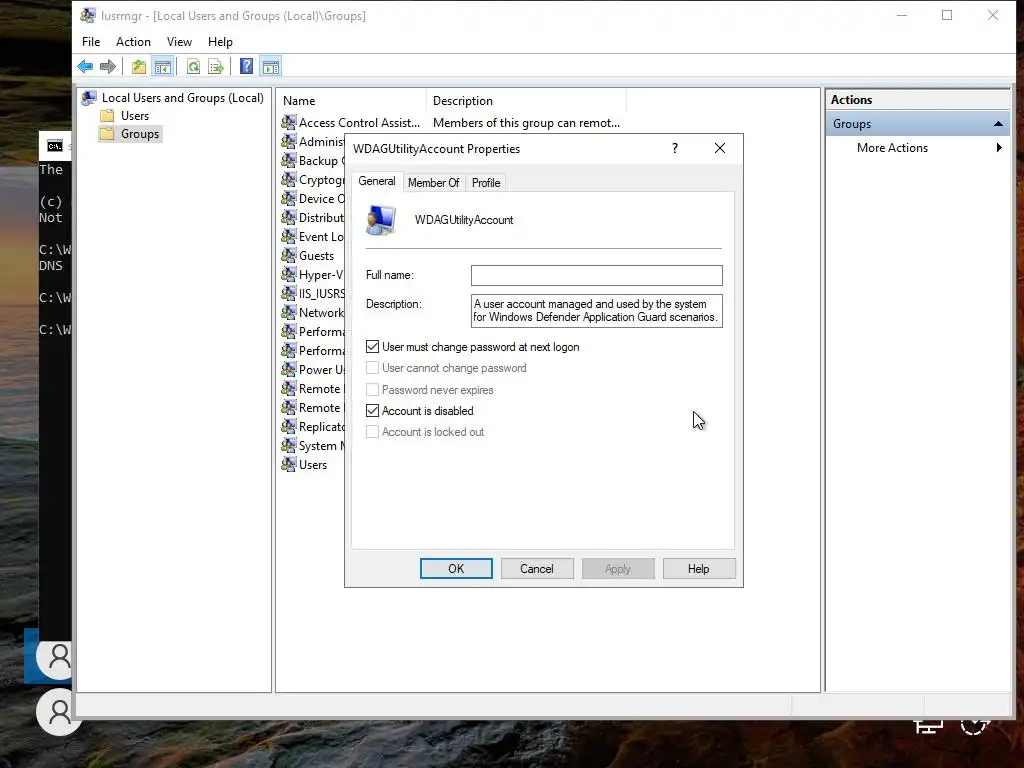Image resolution: width=1024 pixels, height=768 pixels.
Task: Toggle 'Password never expires' checkbox
Action: pyautogui.click(x=372, y=390)
